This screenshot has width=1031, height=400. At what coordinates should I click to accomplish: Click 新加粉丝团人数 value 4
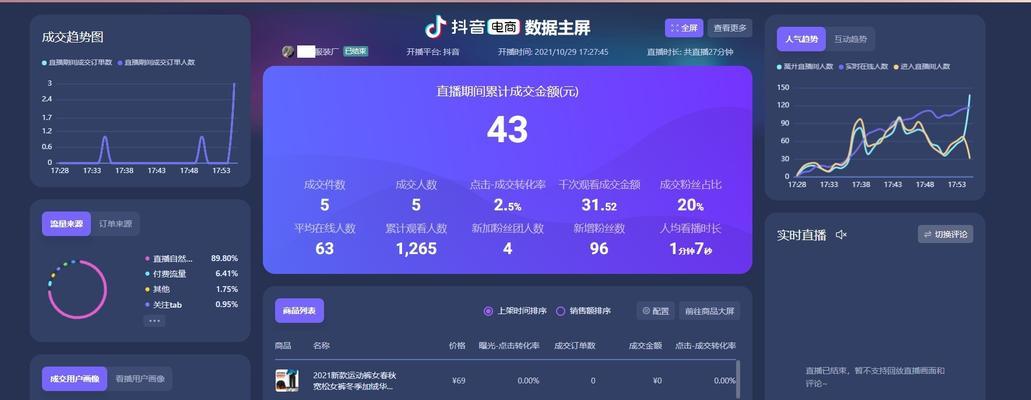point(508,249)
